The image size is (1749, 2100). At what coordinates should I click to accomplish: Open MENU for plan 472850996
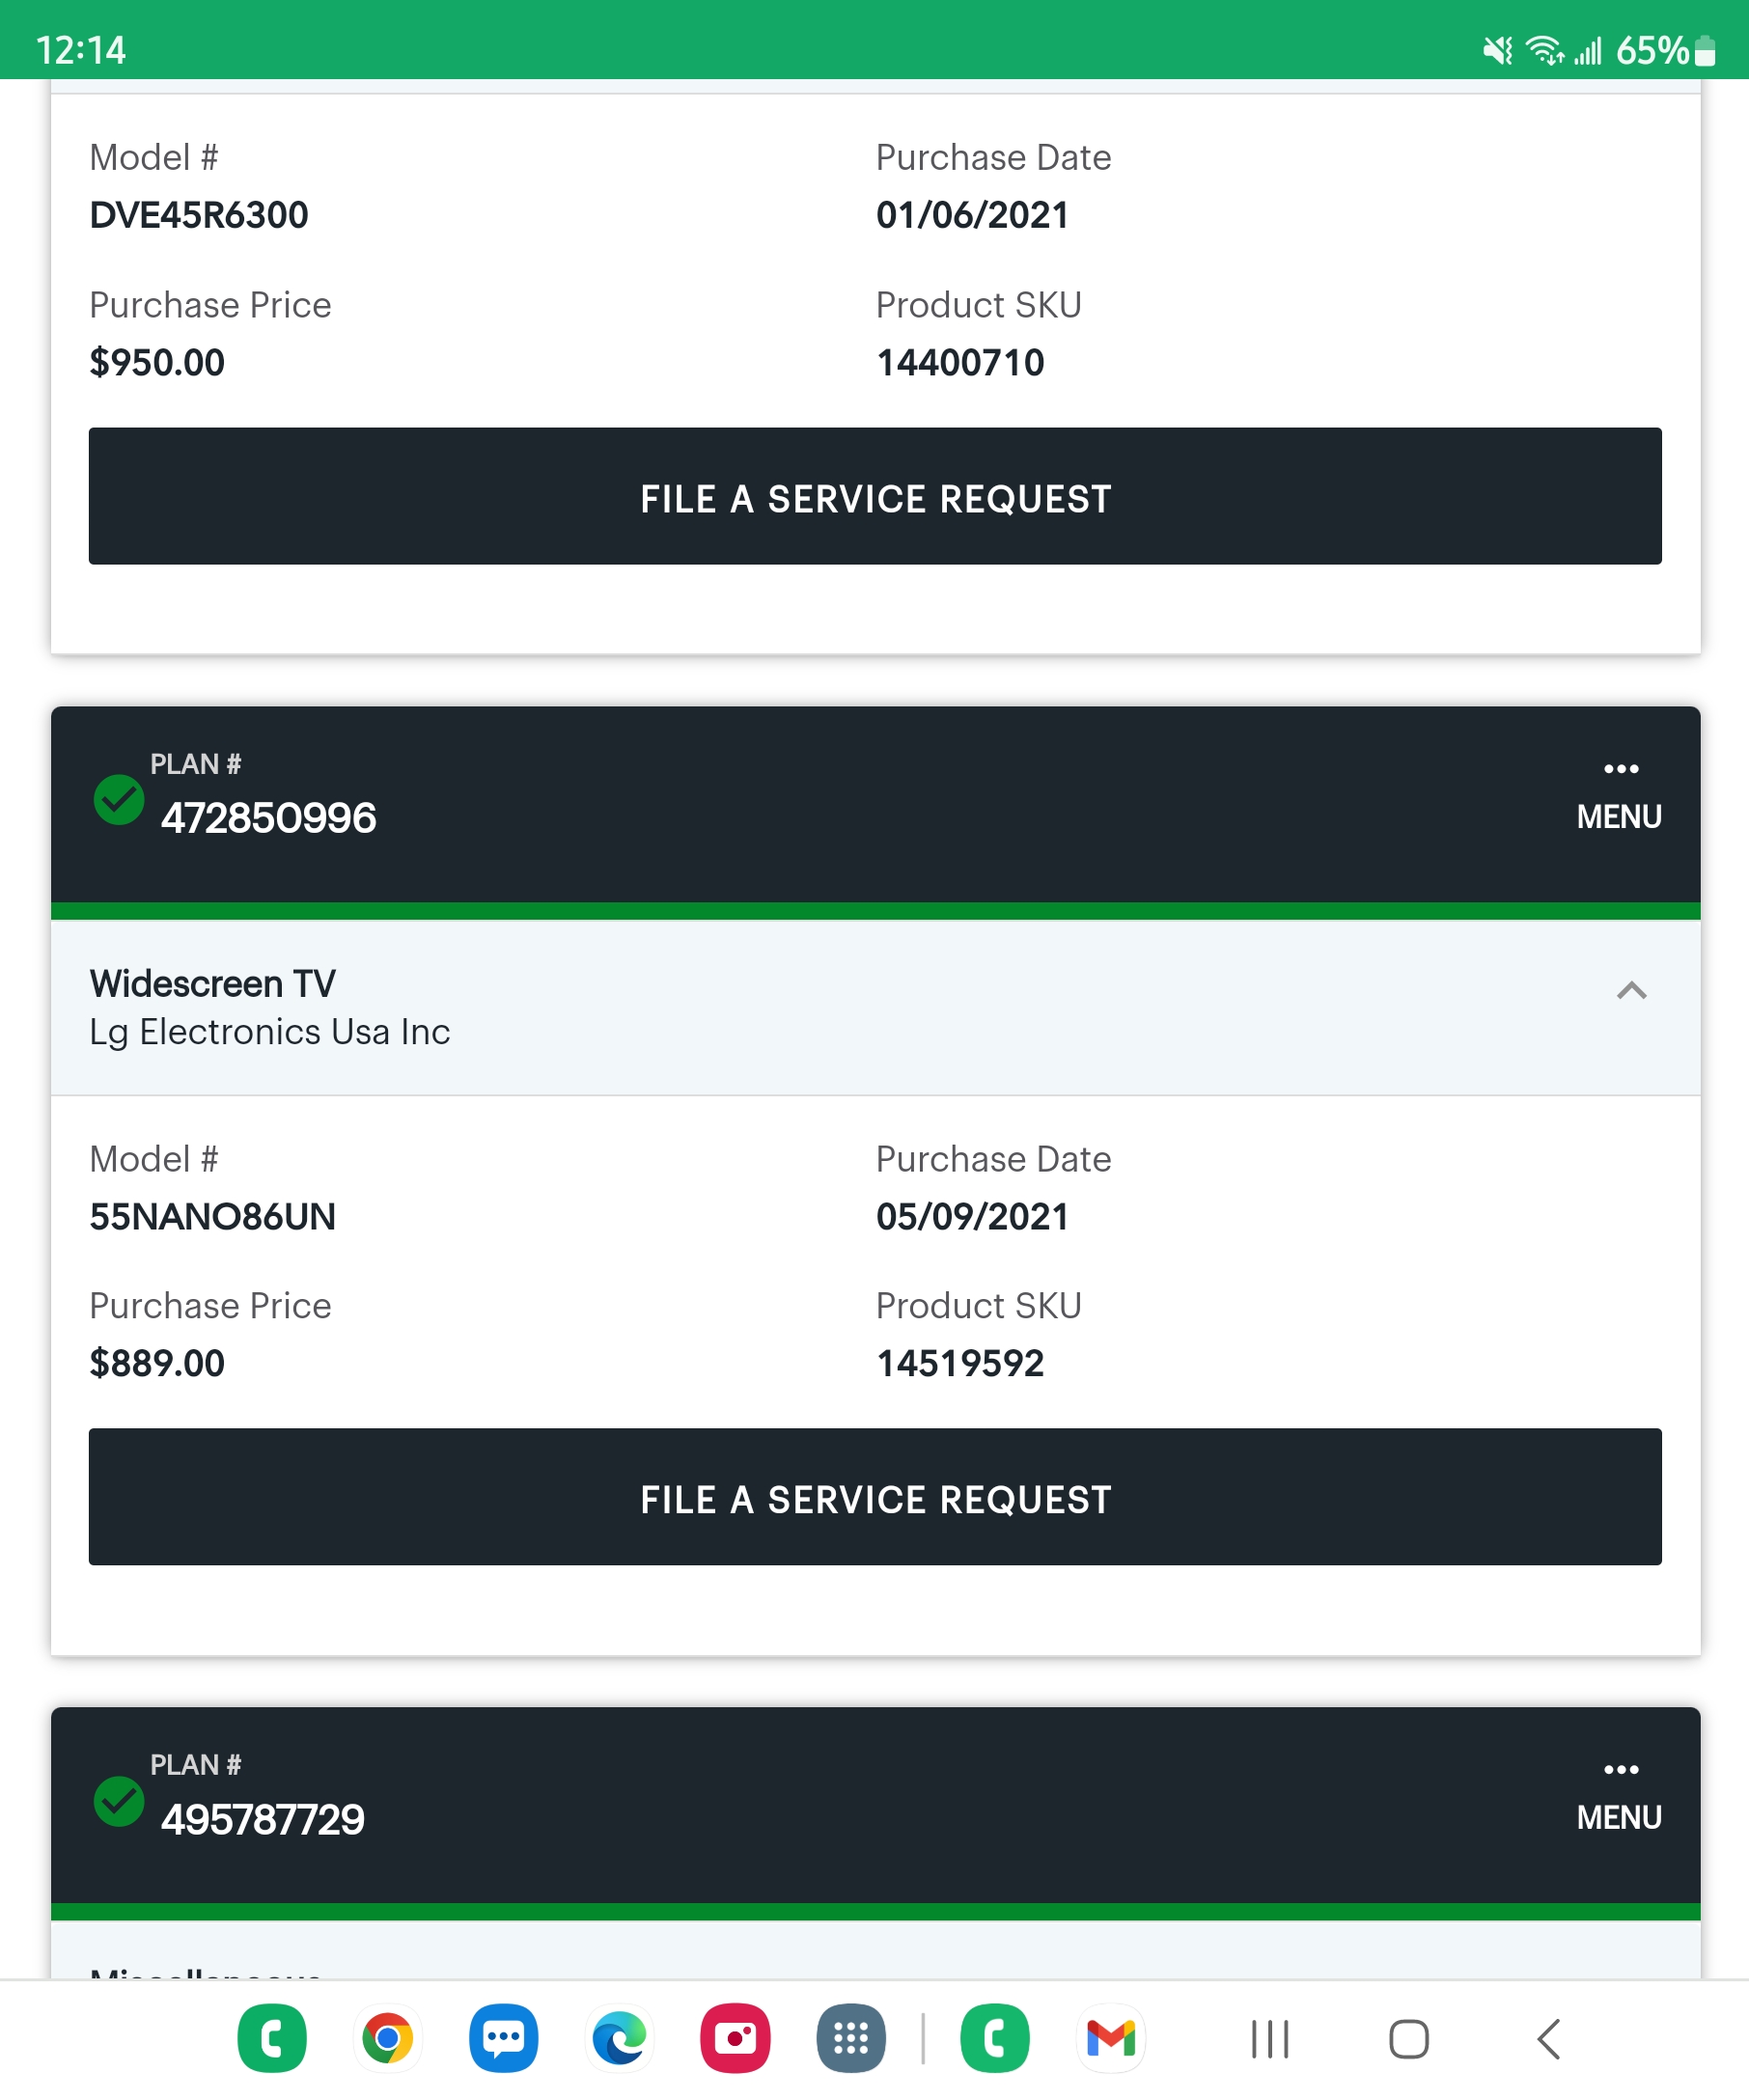click(1619, 797)
